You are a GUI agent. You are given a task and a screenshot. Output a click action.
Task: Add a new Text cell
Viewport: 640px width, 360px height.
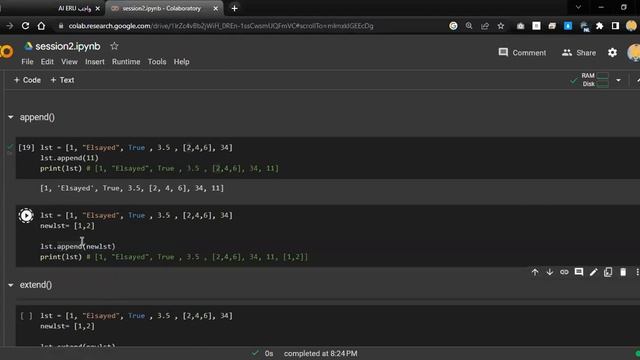62,80
